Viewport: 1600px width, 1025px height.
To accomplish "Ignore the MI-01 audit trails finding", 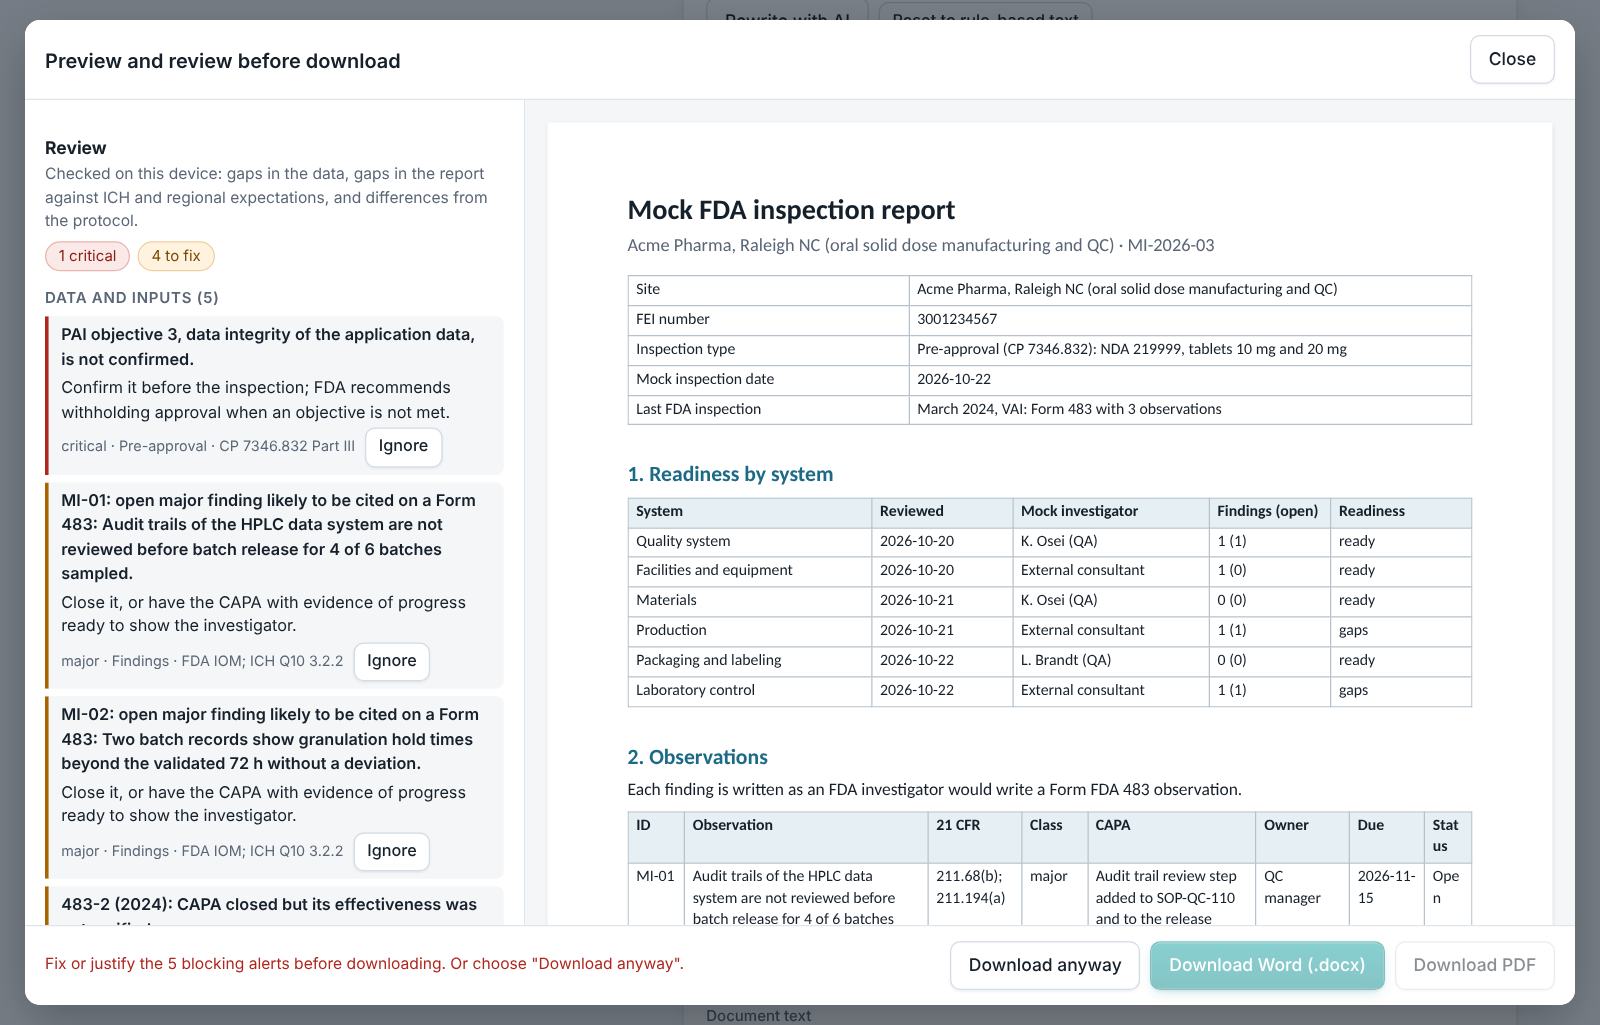I will [x=391, y=661].
